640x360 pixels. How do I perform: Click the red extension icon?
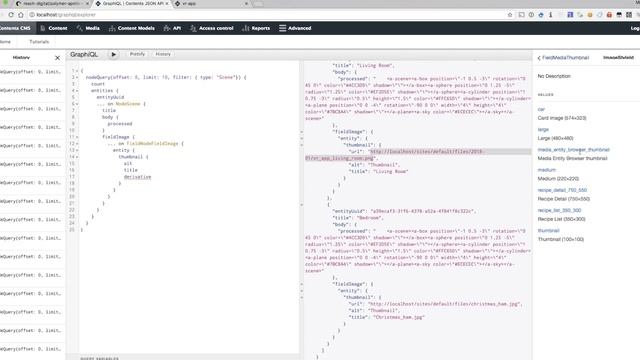coord(609,15)
